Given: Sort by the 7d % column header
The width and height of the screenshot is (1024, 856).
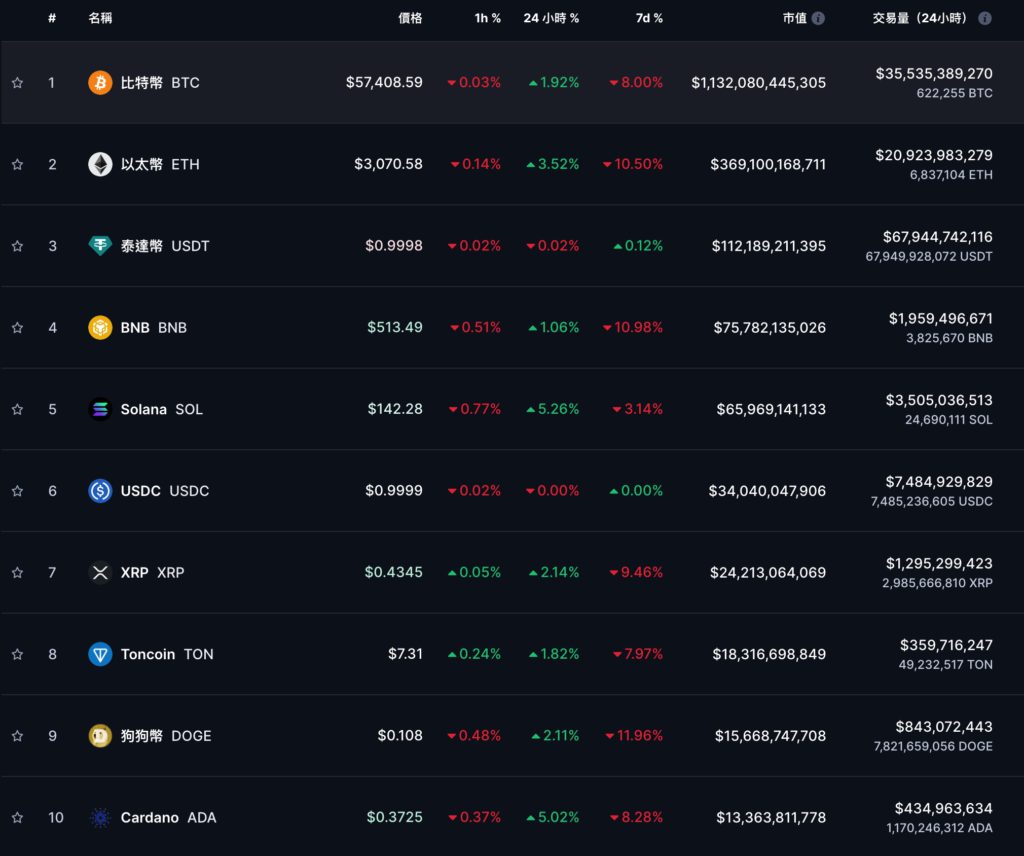Looking at the screenshot, I should click(x=649, y=18).
